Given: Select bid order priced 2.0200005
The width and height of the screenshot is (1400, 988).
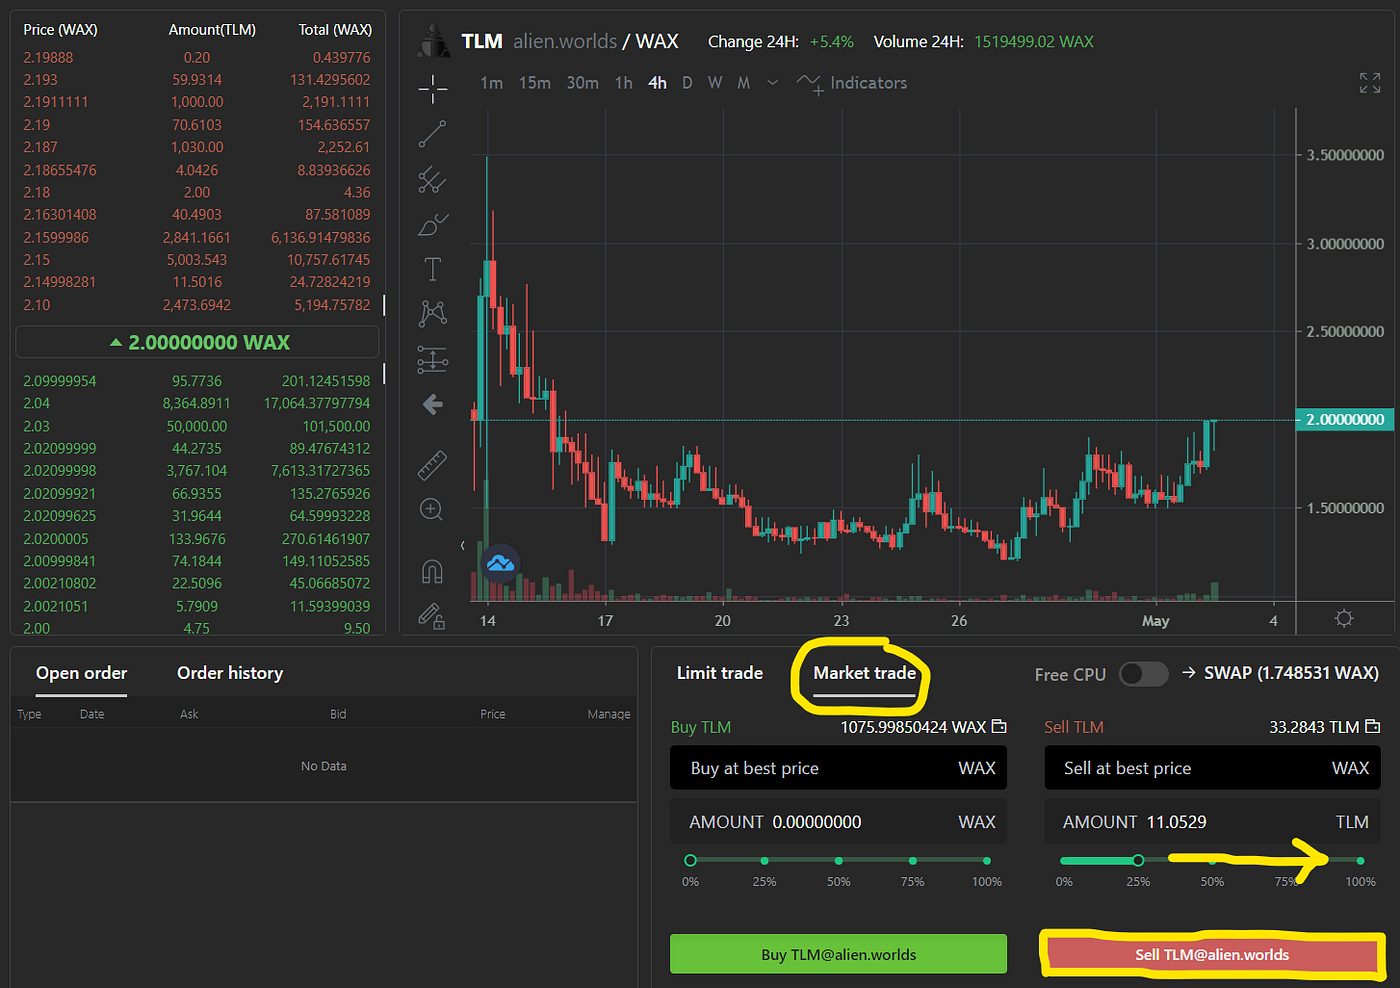Looking at the screenshot, I should tap(197, 539).
